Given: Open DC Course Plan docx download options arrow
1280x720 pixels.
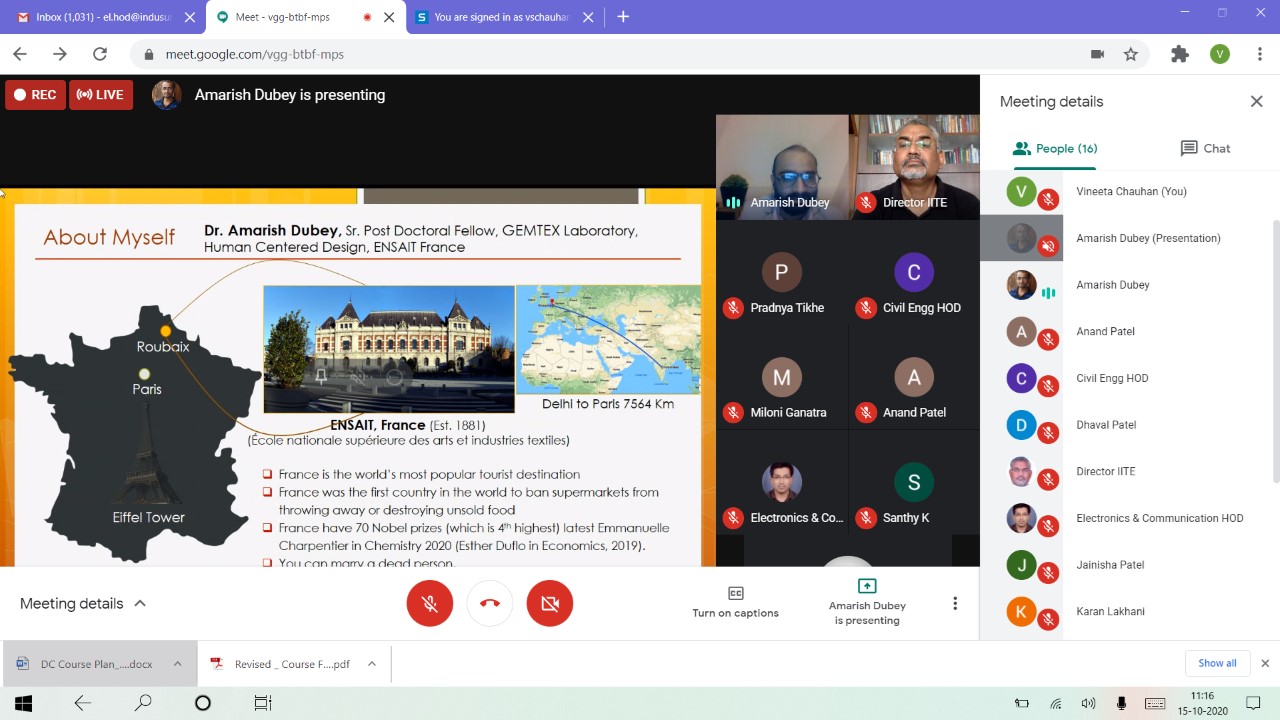Looking at the screenshot, I should pos(177,664).
